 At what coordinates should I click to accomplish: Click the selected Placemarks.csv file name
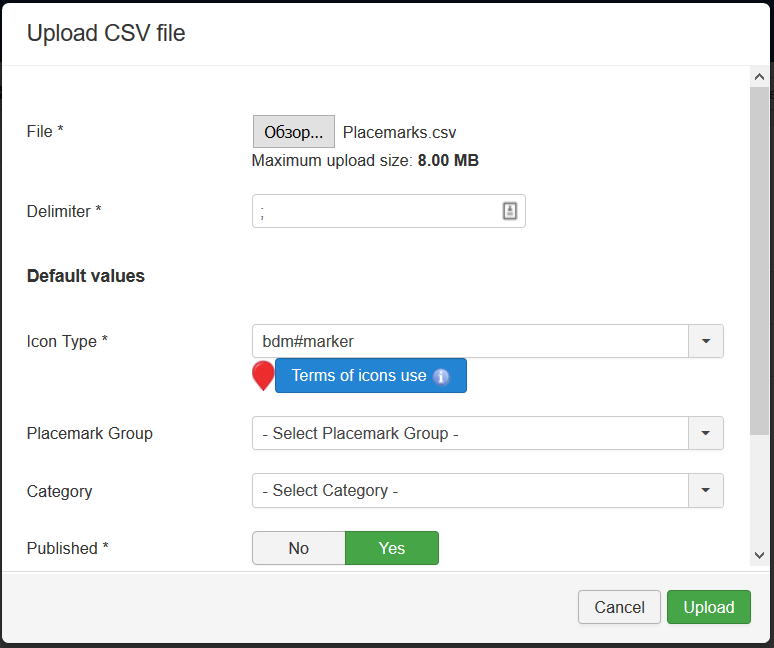point(399,132)
